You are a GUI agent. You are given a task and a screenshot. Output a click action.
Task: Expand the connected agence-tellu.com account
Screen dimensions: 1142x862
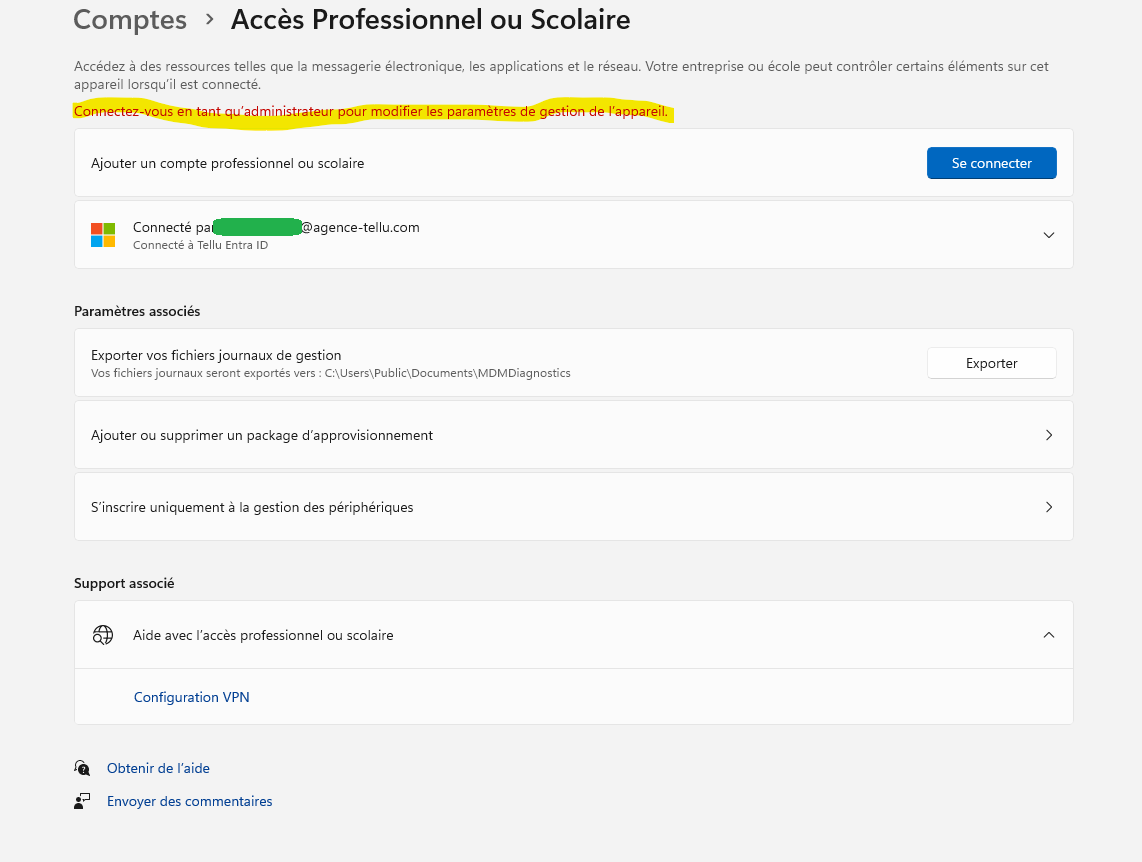coord(1049,235)
